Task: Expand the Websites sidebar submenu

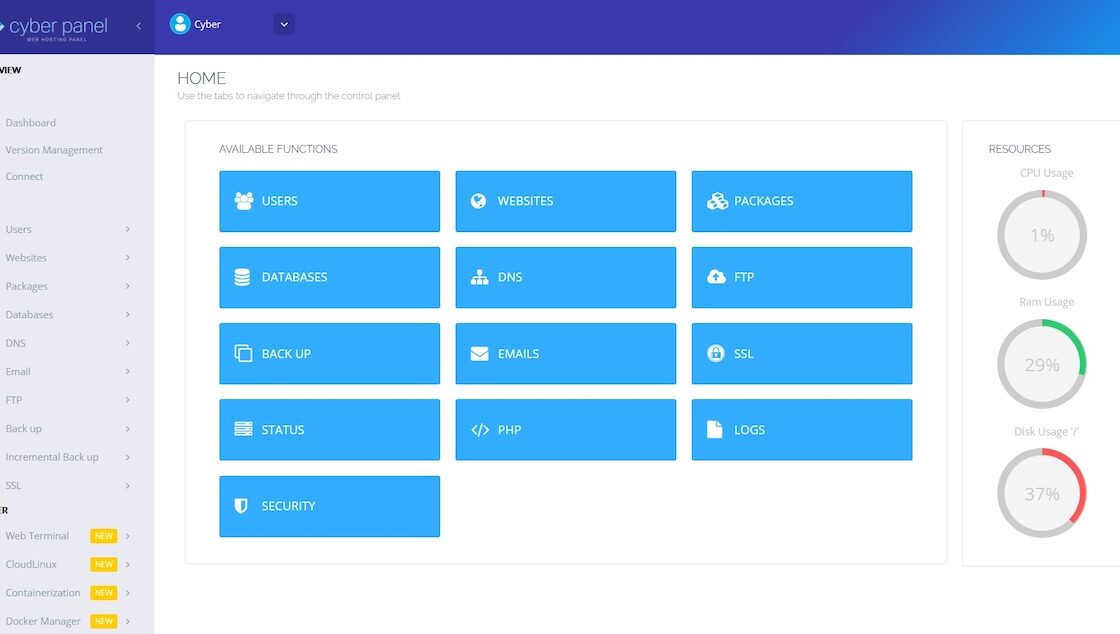Action: tap(127, 258)
